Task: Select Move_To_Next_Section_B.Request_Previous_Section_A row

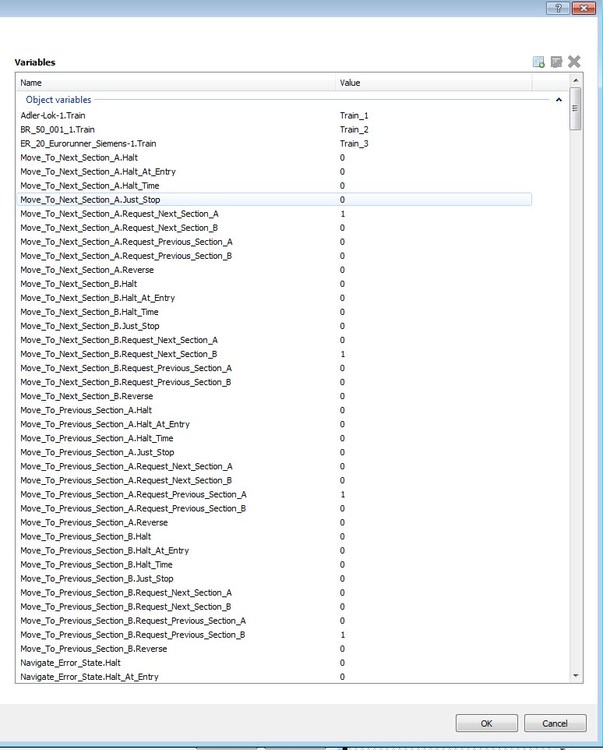Action: [x=274, y=368]
